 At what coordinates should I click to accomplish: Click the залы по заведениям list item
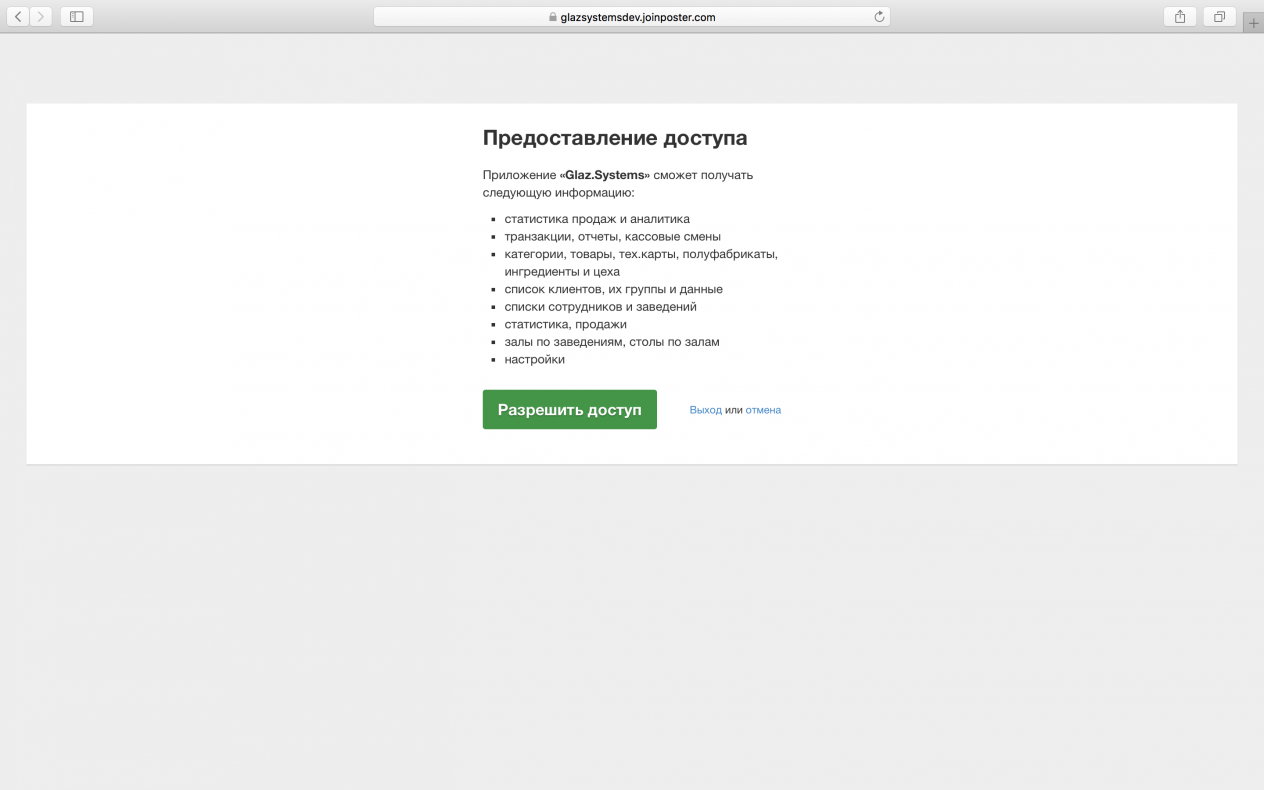(611, 342)
